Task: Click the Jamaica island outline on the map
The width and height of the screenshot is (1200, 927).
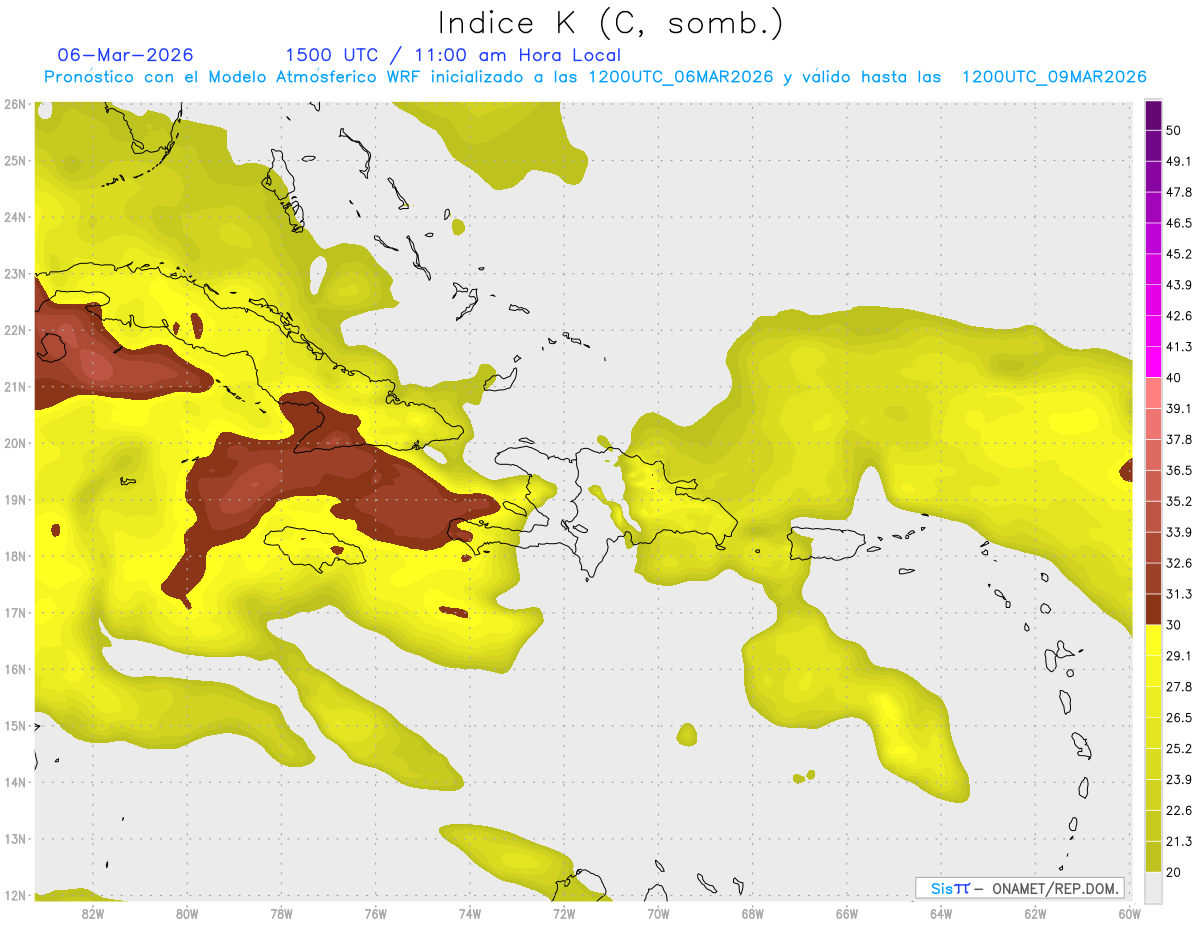Action: [314, 548]
